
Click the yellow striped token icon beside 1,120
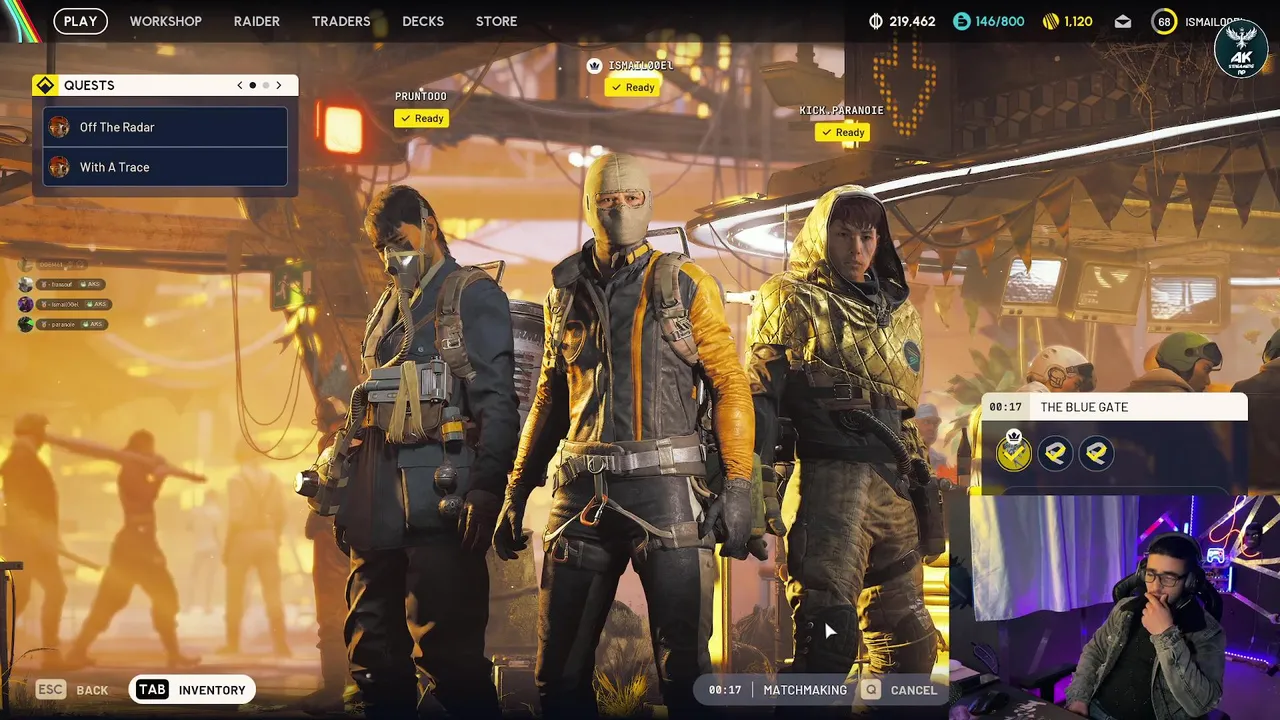coord(1050,21)
